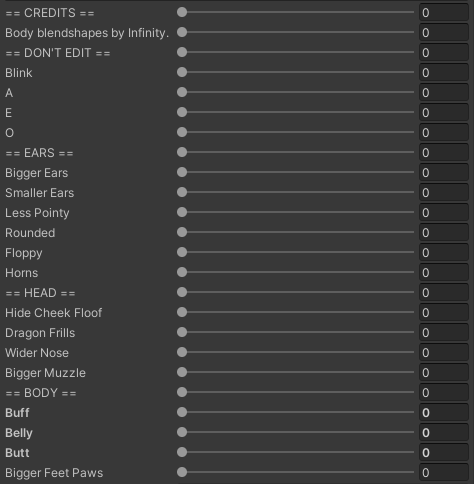
Task: Select the A viseme value field
Action: pyautogui.click(x=444, y=93)
